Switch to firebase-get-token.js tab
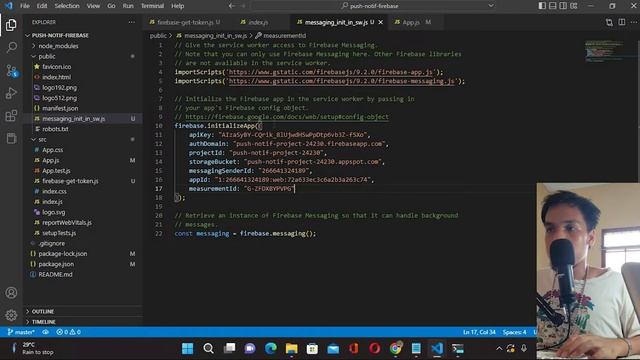Screen dimensions: 640x360 point(184,22)
